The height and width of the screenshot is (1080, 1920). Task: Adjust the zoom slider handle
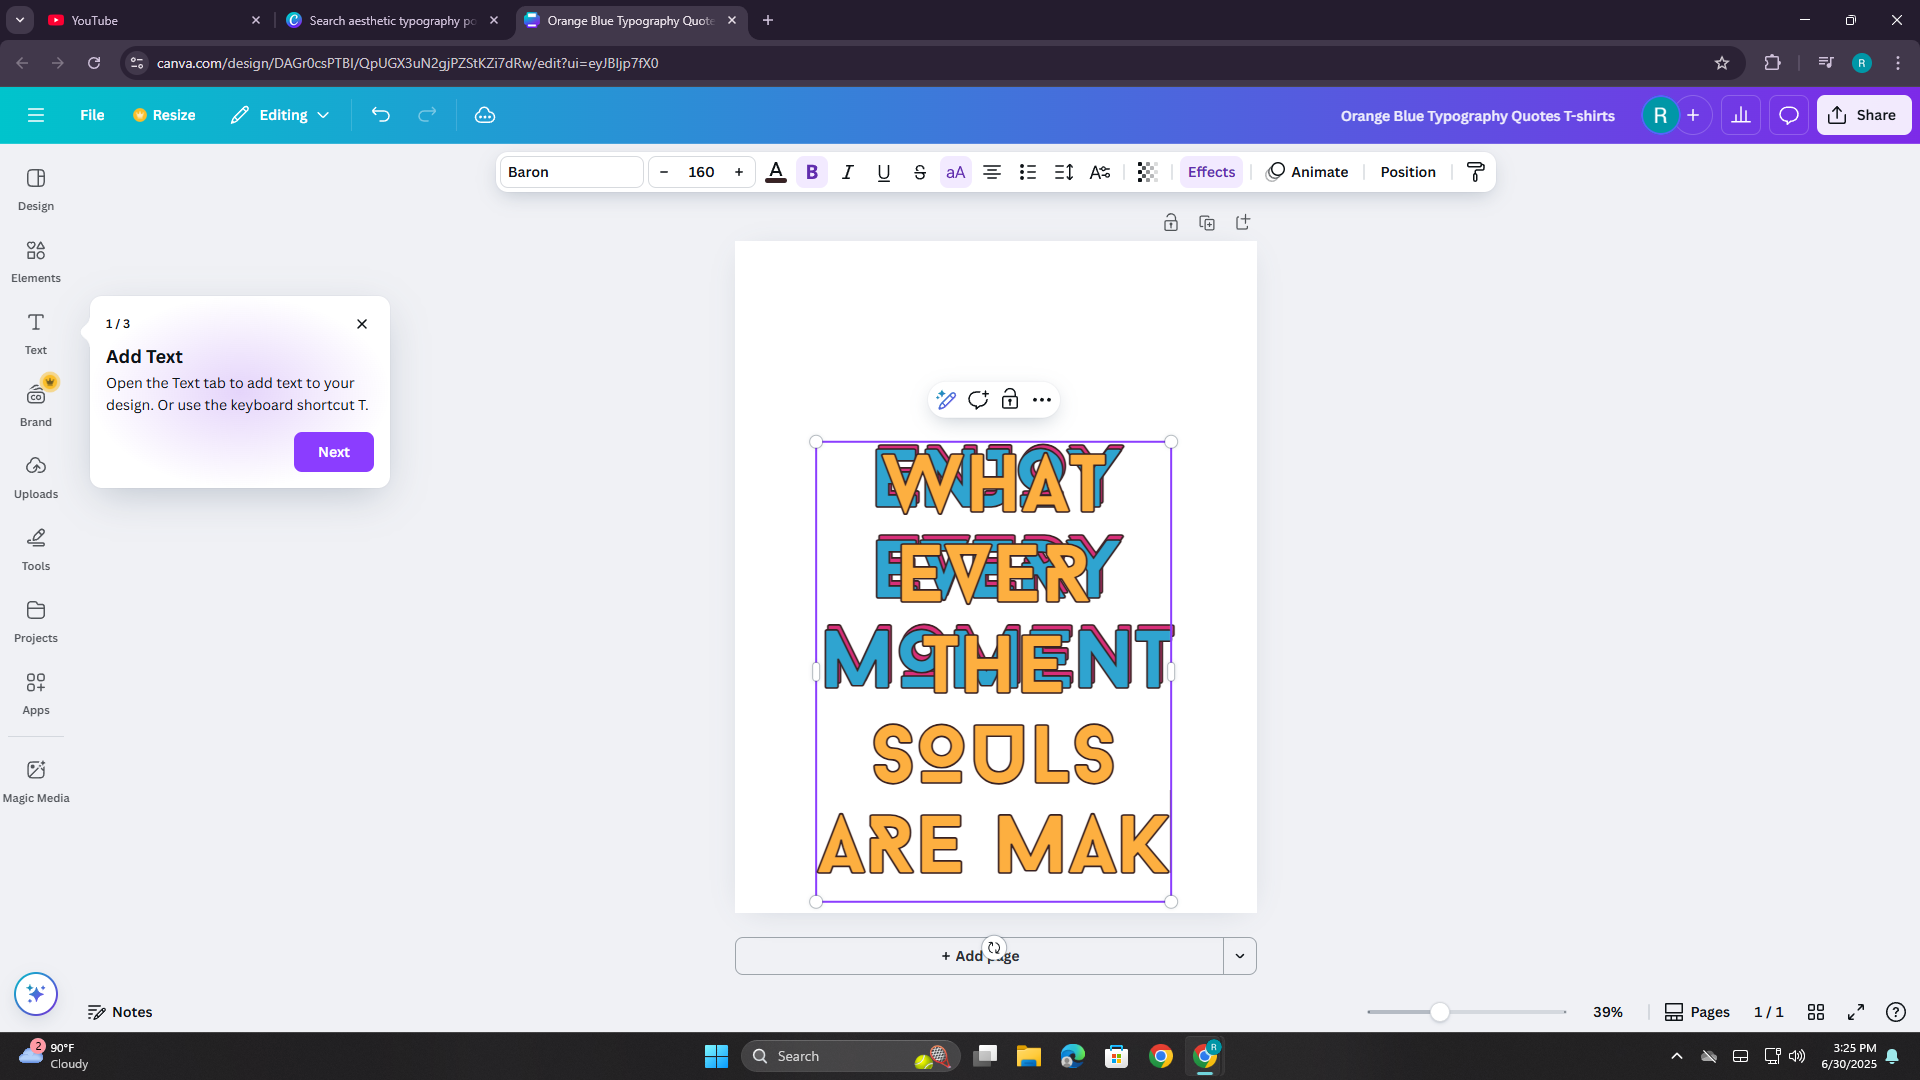[1439, 1012]
